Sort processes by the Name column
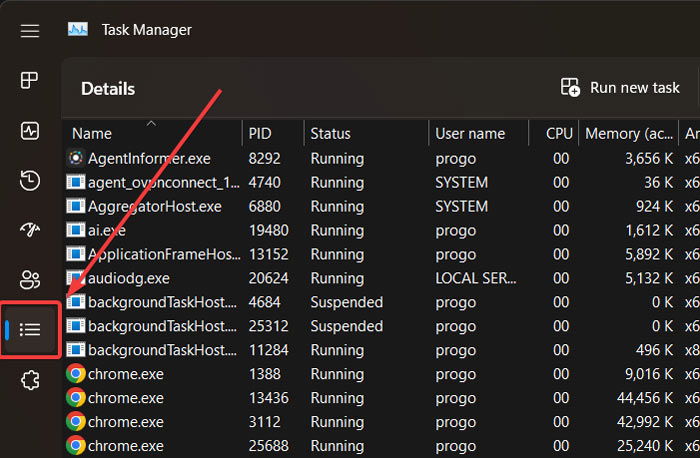The image size is (700, 458). 92,134
